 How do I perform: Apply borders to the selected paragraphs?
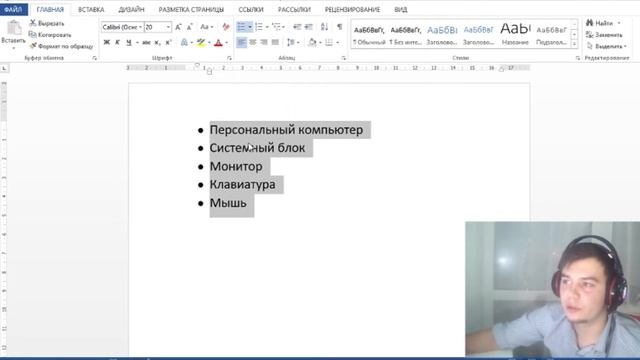[329, 42]
